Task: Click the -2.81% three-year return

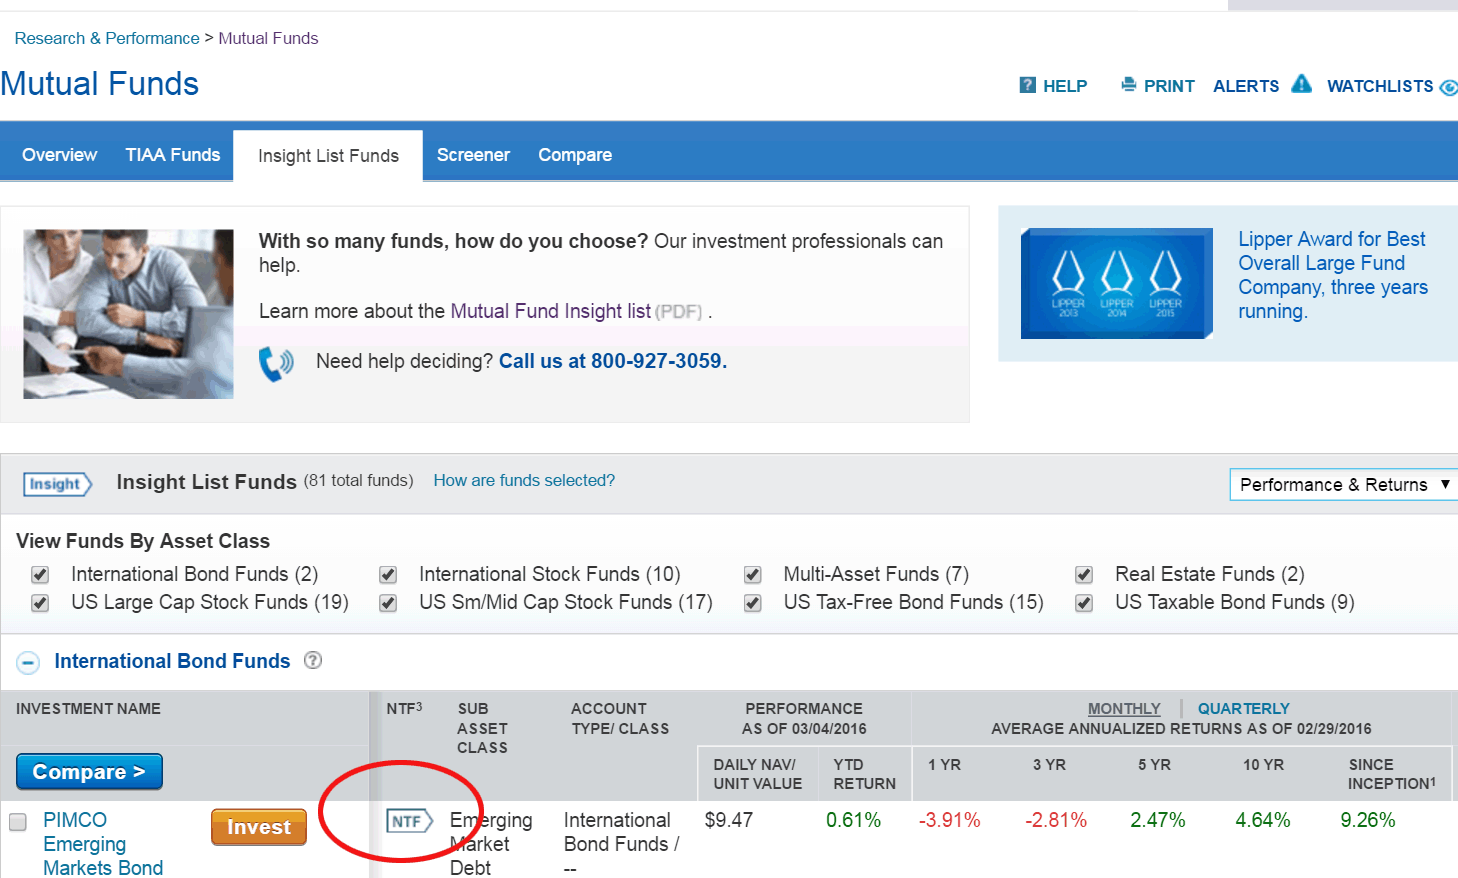Action: click(1056, 820)
